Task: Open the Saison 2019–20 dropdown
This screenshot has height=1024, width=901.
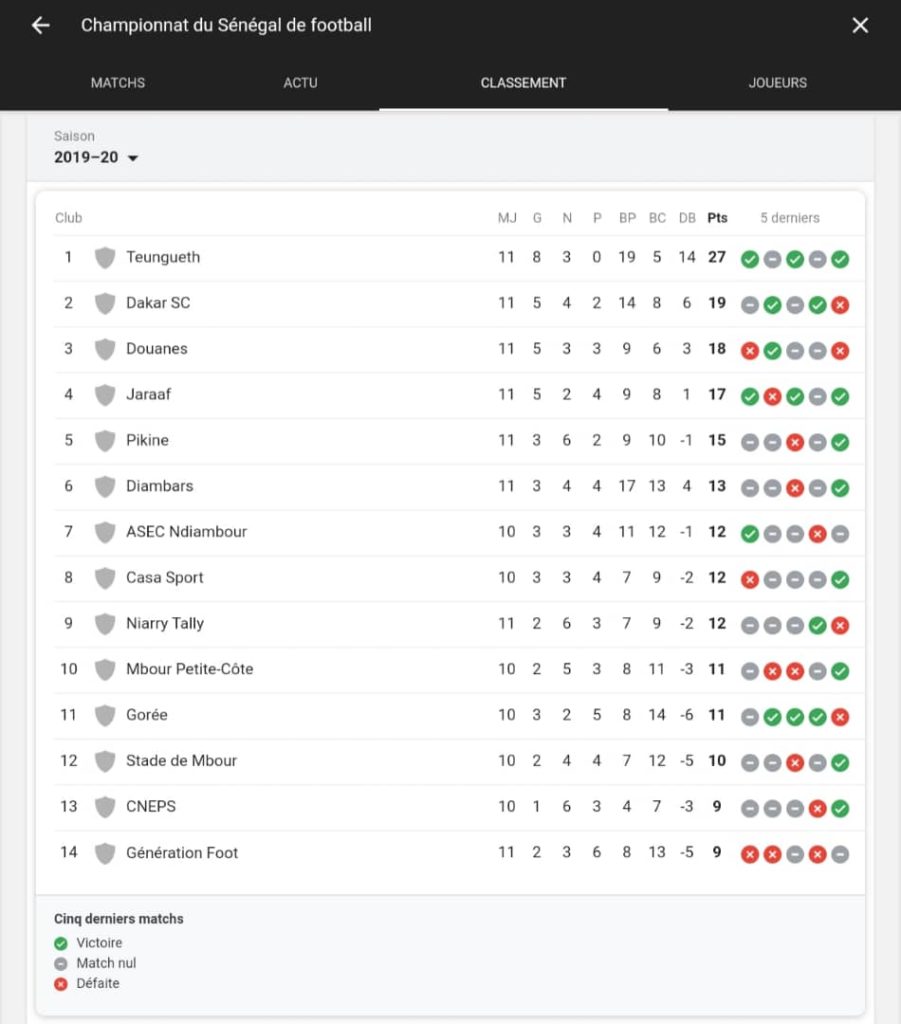Action: coord(96,157)
